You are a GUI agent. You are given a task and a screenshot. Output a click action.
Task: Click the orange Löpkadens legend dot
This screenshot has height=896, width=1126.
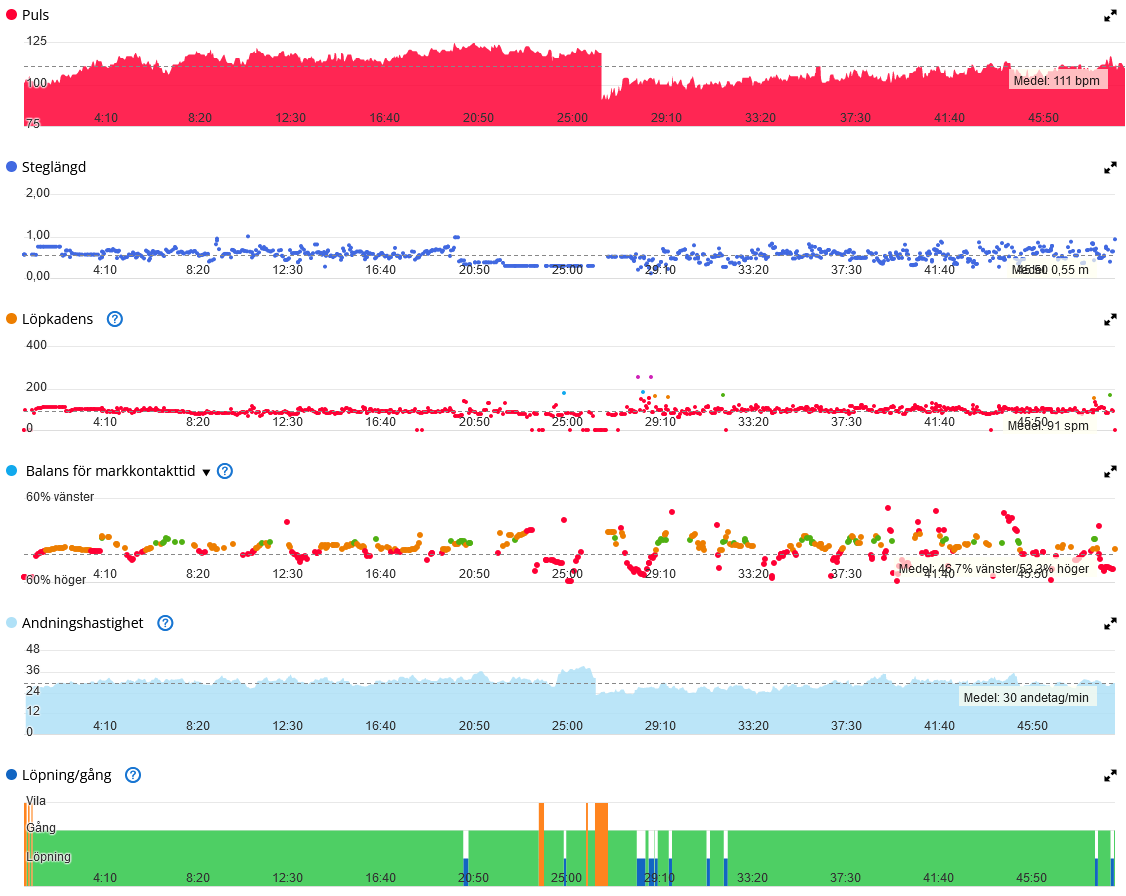pos(11,319)
